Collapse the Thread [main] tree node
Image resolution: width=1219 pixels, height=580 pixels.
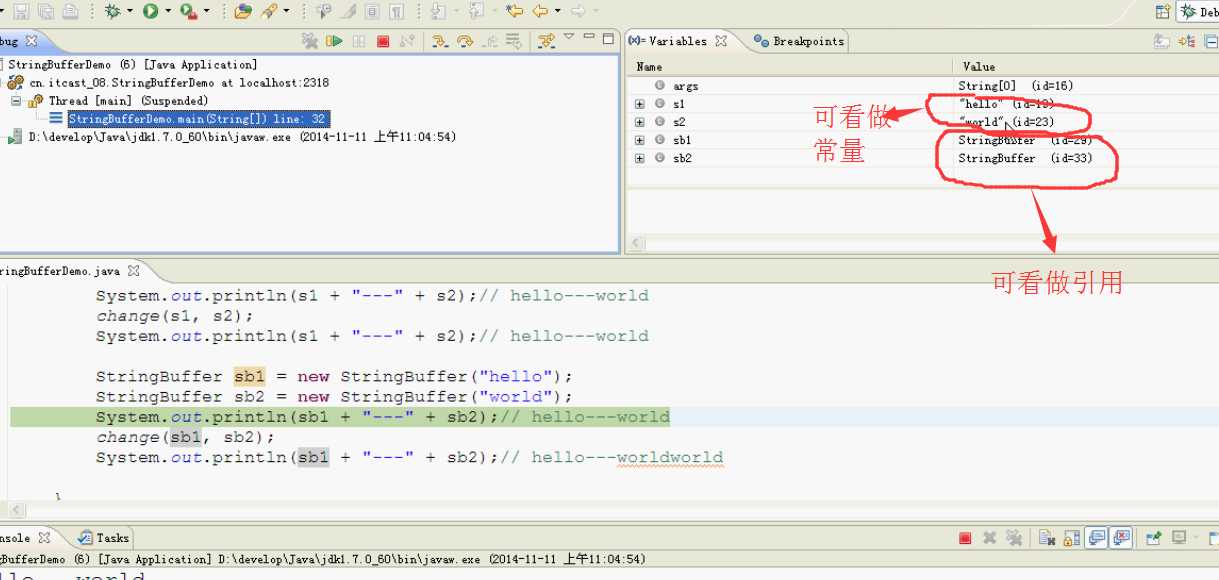[16, 101]
